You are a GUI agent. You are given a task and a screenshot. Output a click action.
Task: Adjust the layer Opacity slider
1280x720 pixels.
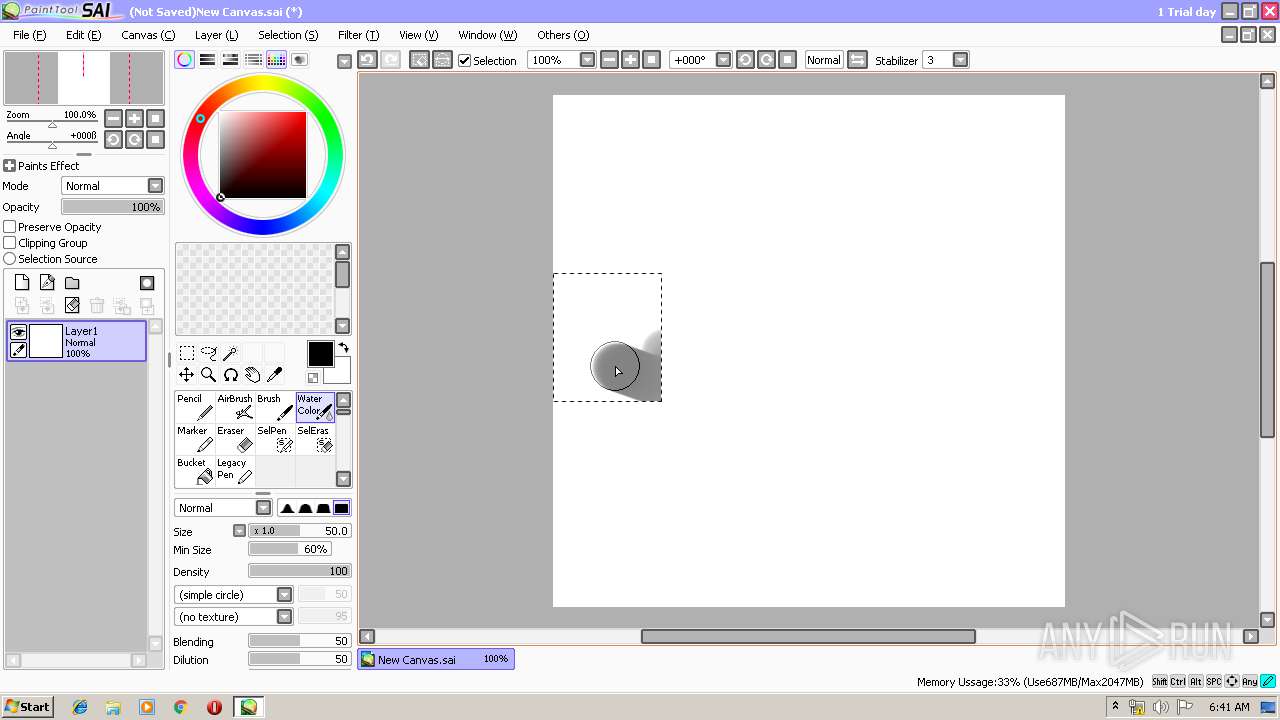[112, 207]
